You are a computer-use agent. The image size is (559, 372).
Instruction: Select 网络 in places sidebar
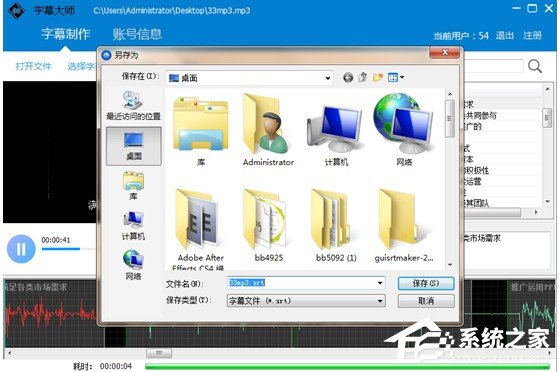click(x=133, y=265)
